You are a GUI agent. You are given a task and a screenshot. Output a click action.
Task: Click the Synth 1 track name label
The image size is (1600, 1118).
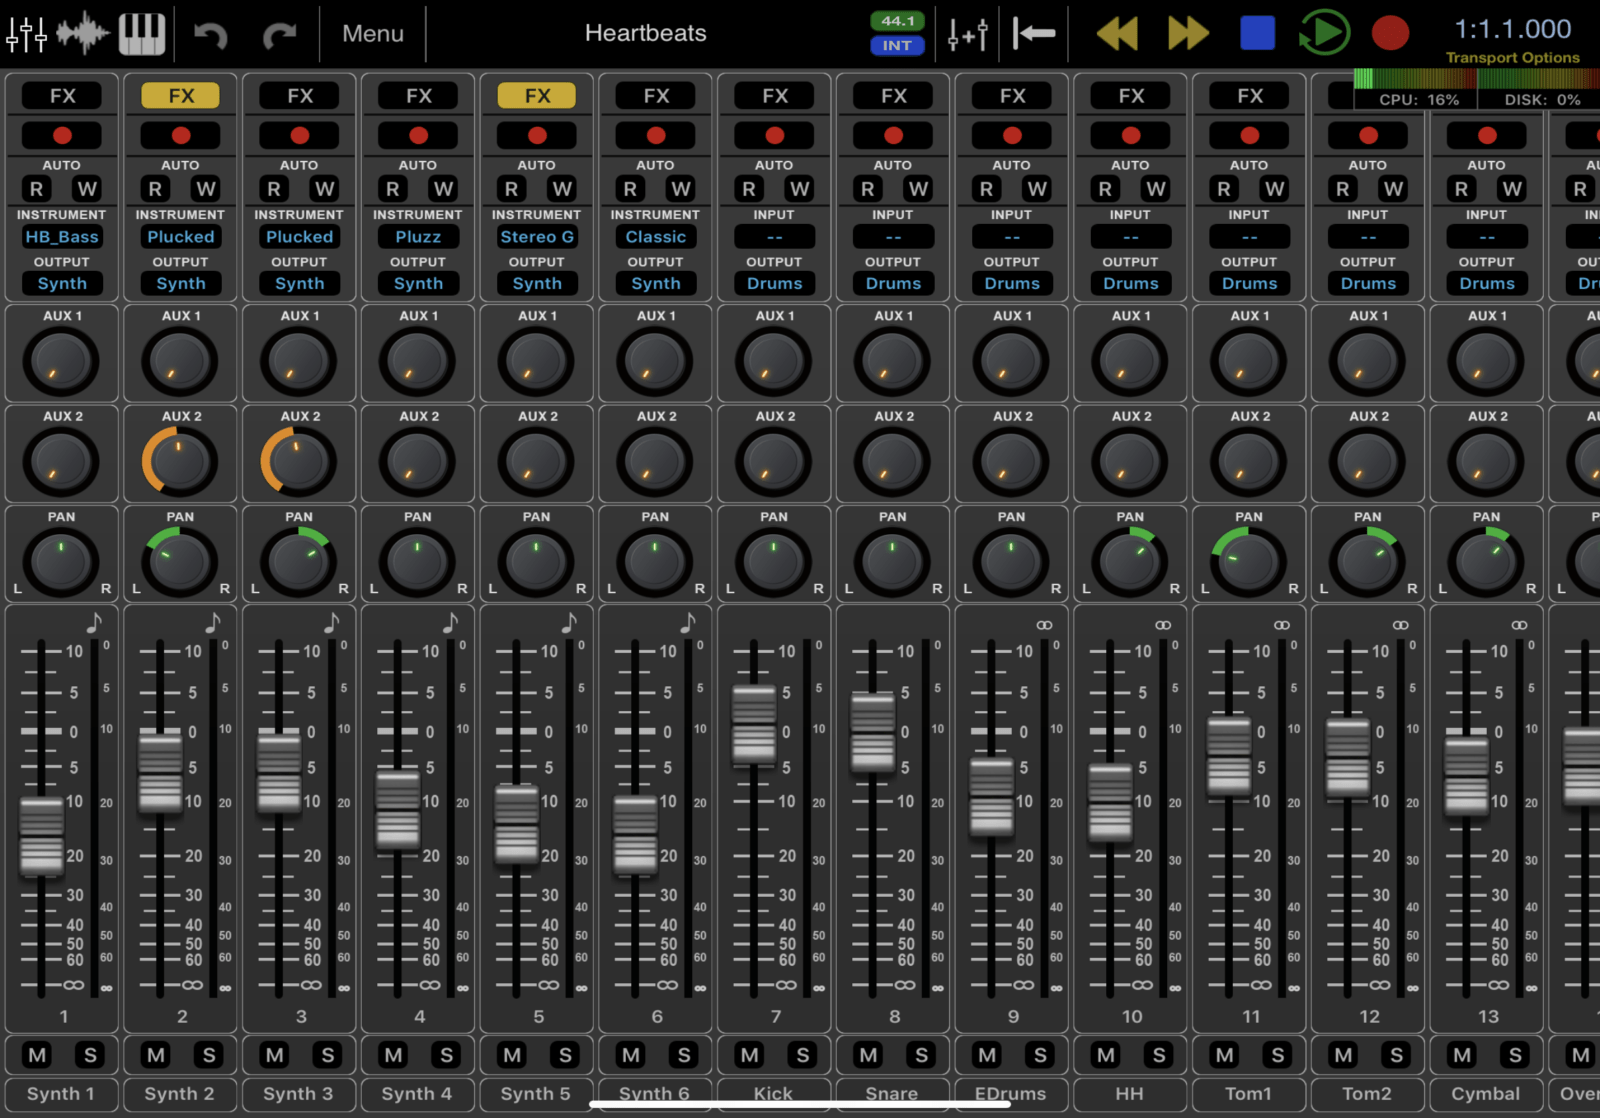pyautogui.click(x=61, y=1094)
